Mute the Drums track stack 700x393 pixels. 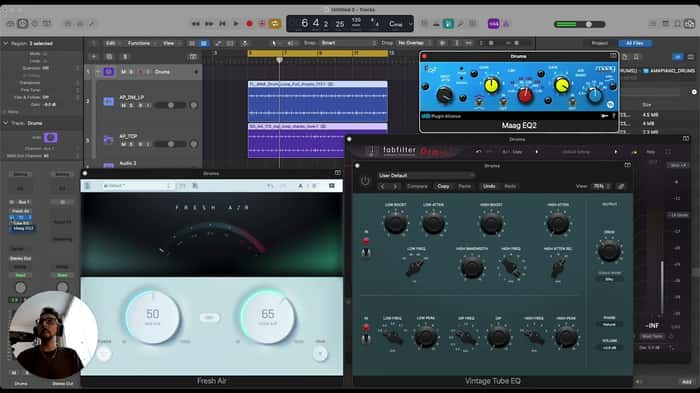click(124, 72)
